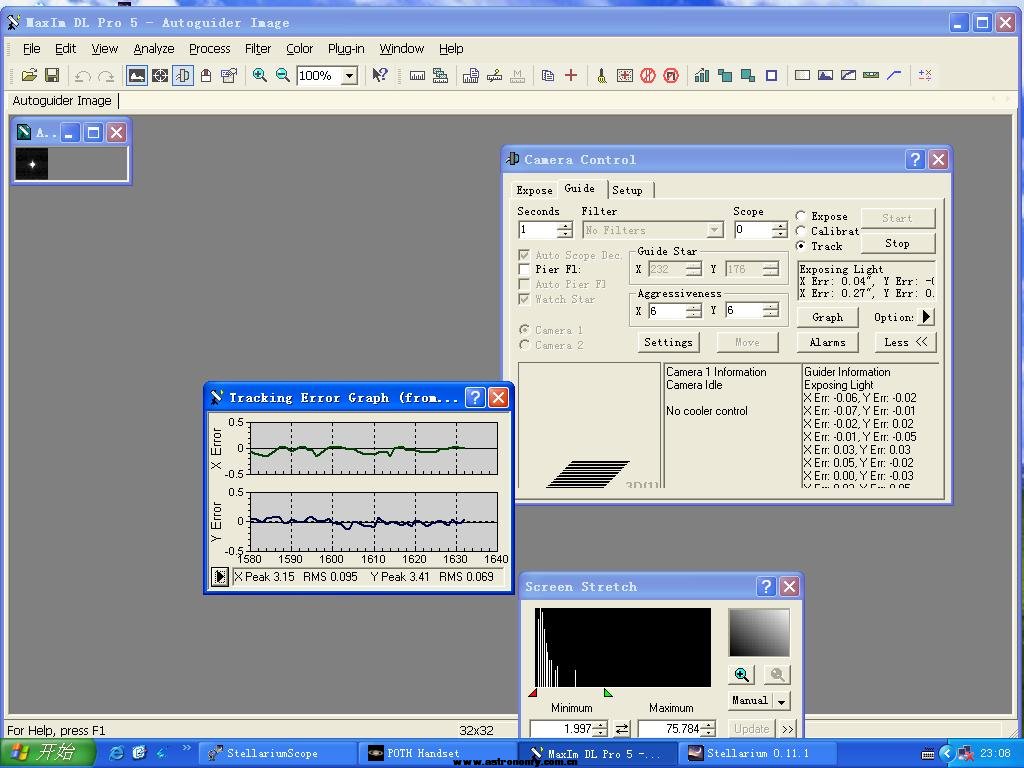The image size is (1024, 768).
Task: Switch to the Expose tab
Action: [534, 190]
